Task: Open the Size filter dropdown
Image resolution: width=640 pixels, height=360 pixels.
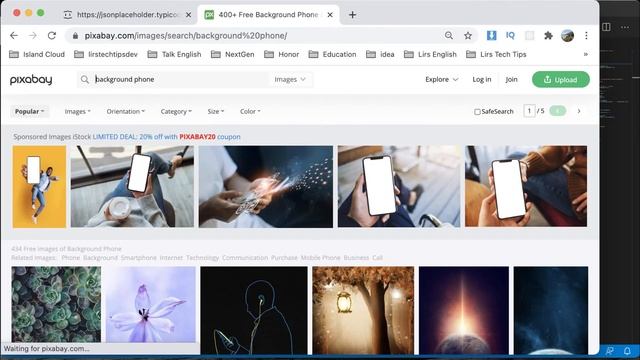Action: click(x=216, y=111)
